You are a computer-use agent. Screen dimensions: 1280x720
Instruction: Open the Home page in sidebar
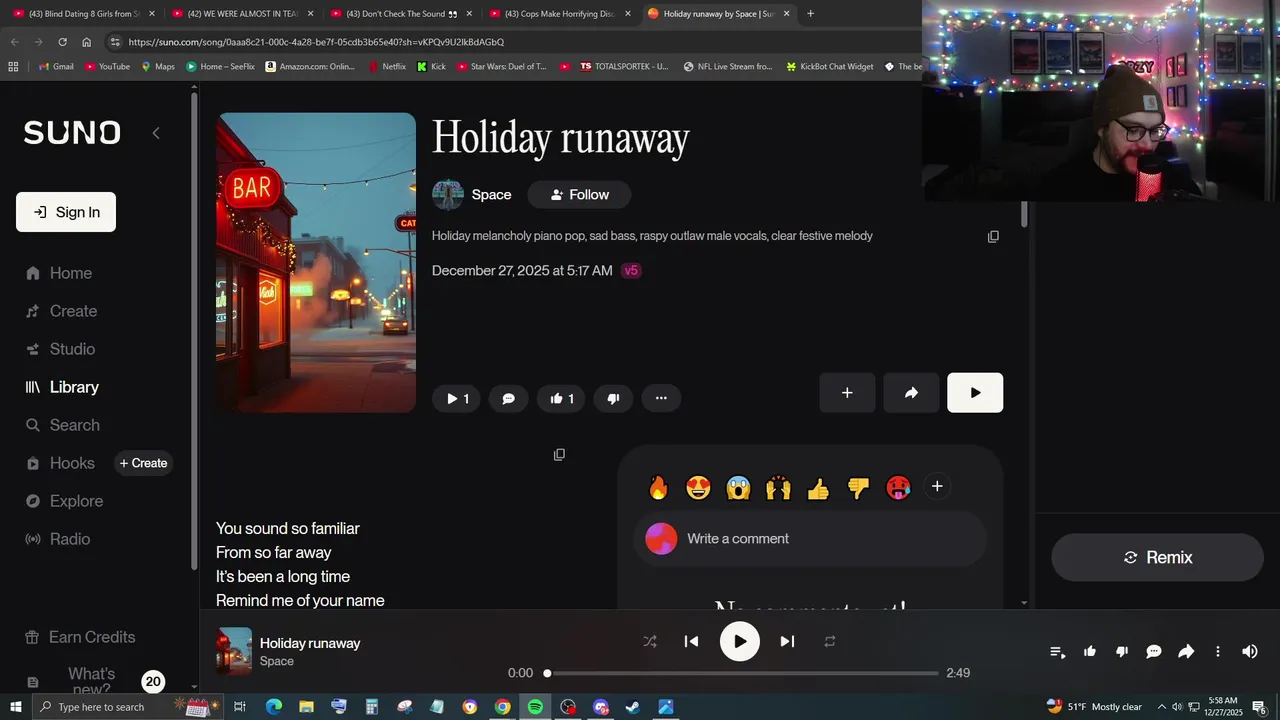[60, 273]
